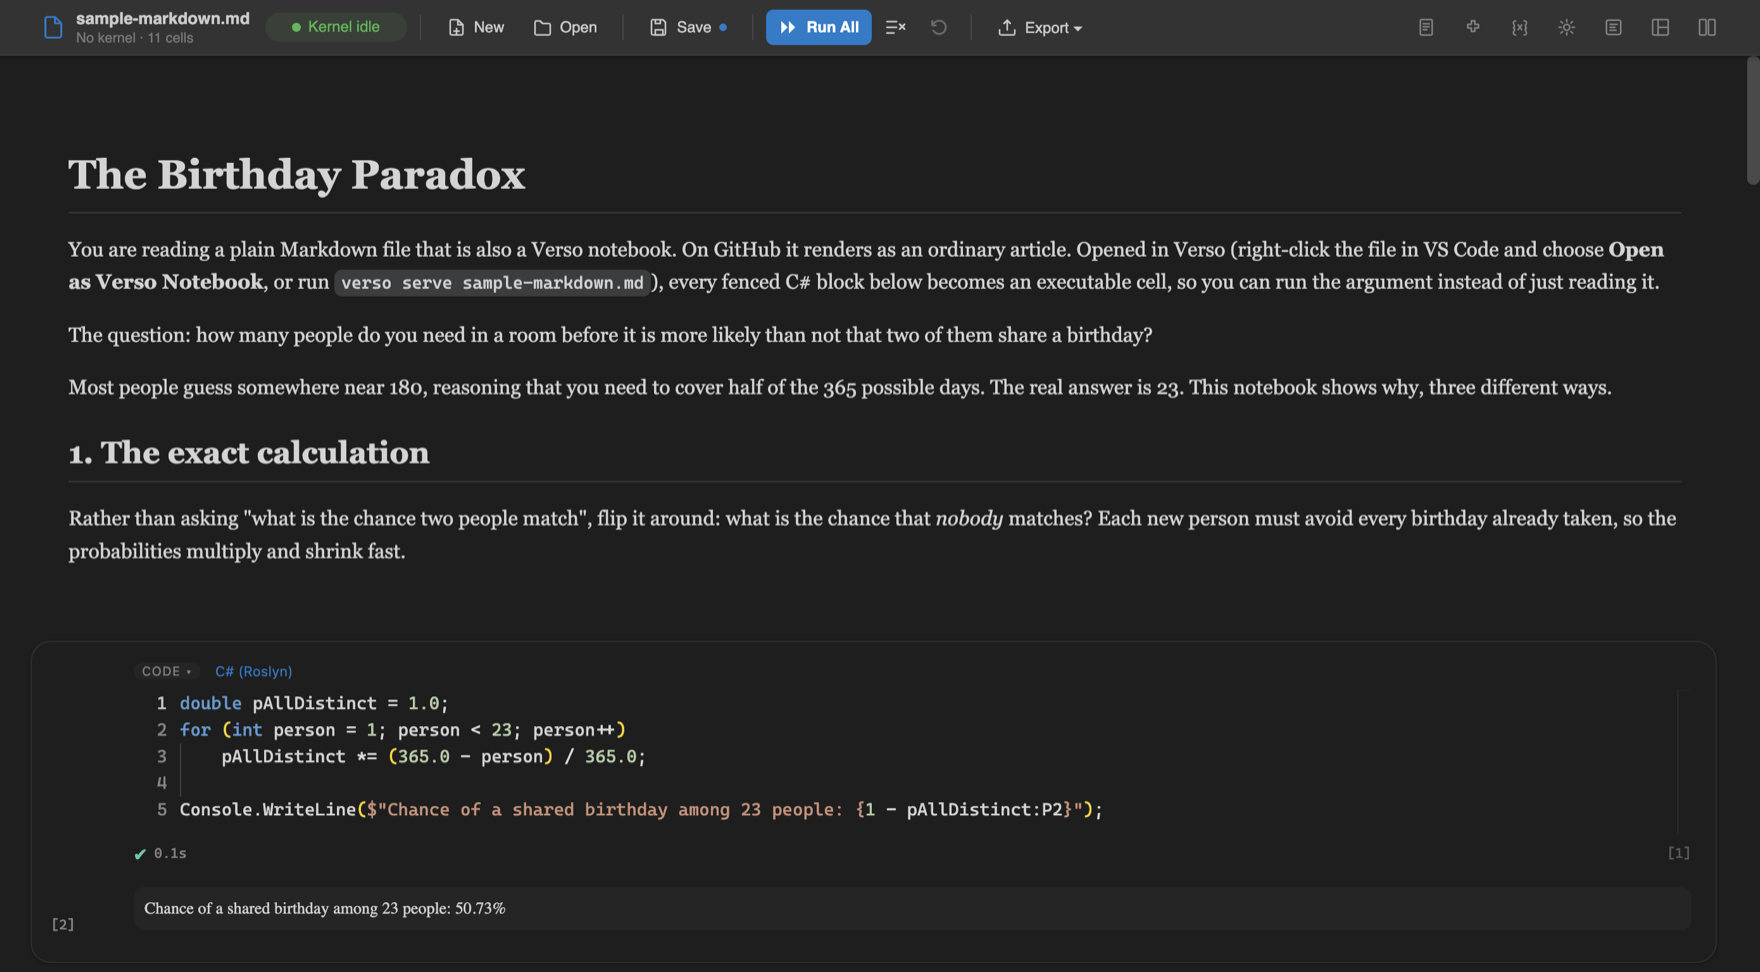The width and height of the screenshot is (1760, 972).
Task: Click the bold 'Open as Verso Notebook' text
Action: pos(866,266)
